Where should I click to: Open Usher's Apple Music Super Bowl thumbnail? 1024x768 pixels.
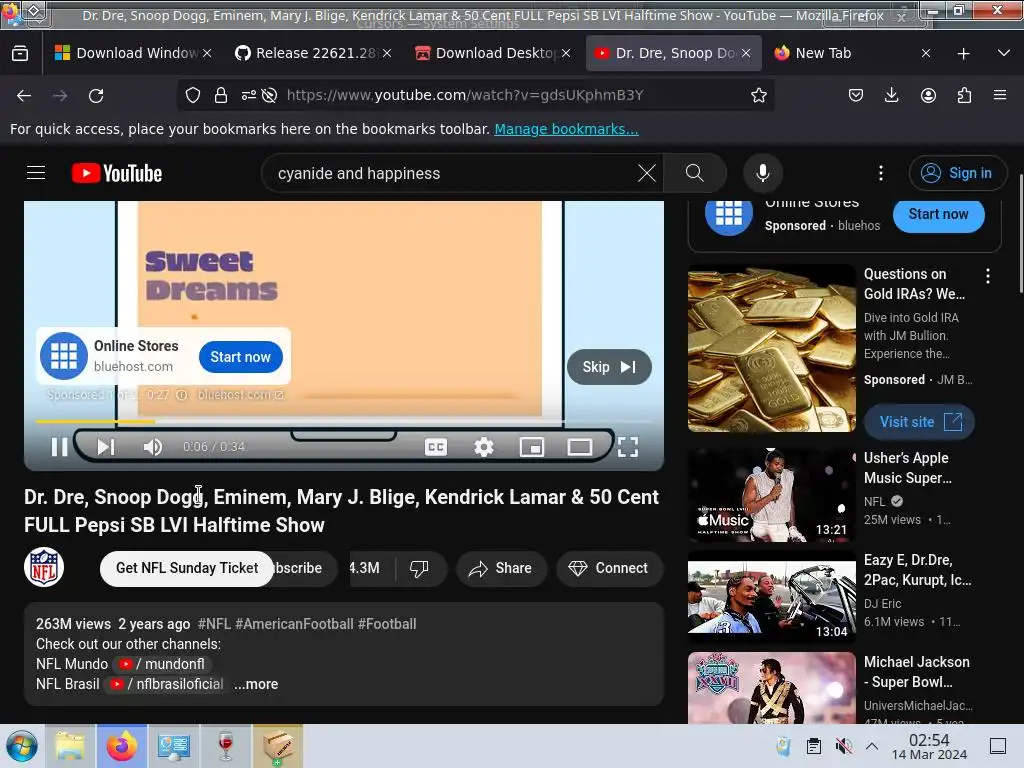pyautogui.click(x=771, y=494)
